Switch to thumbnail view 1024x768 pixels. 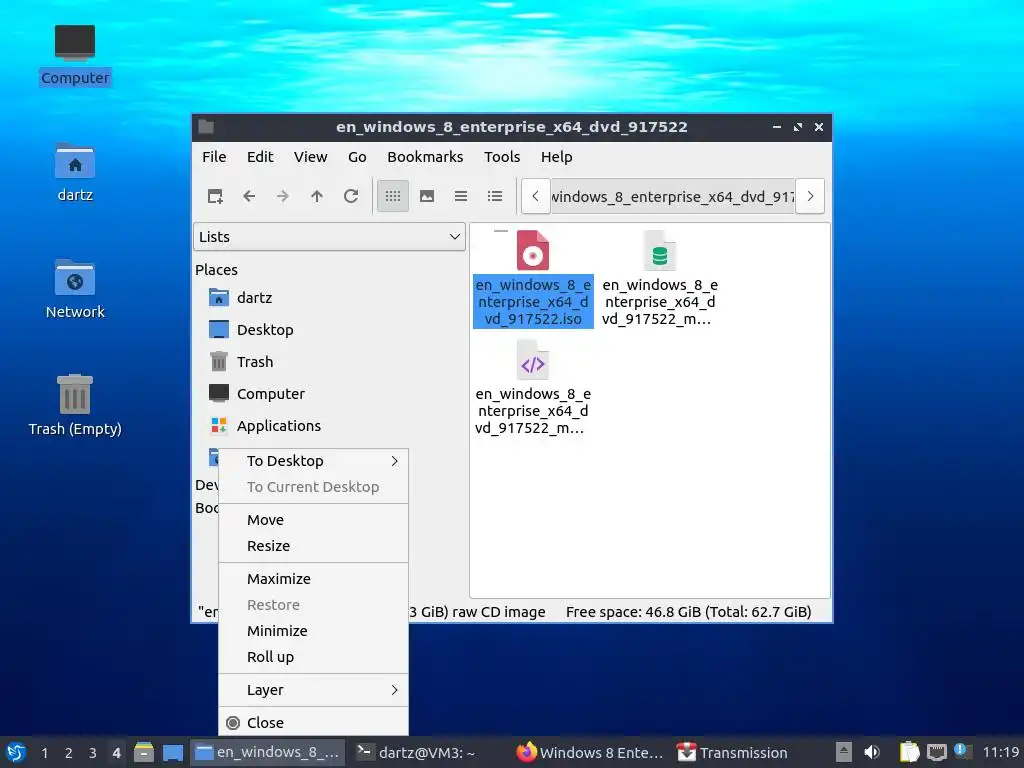pos(427,196)
